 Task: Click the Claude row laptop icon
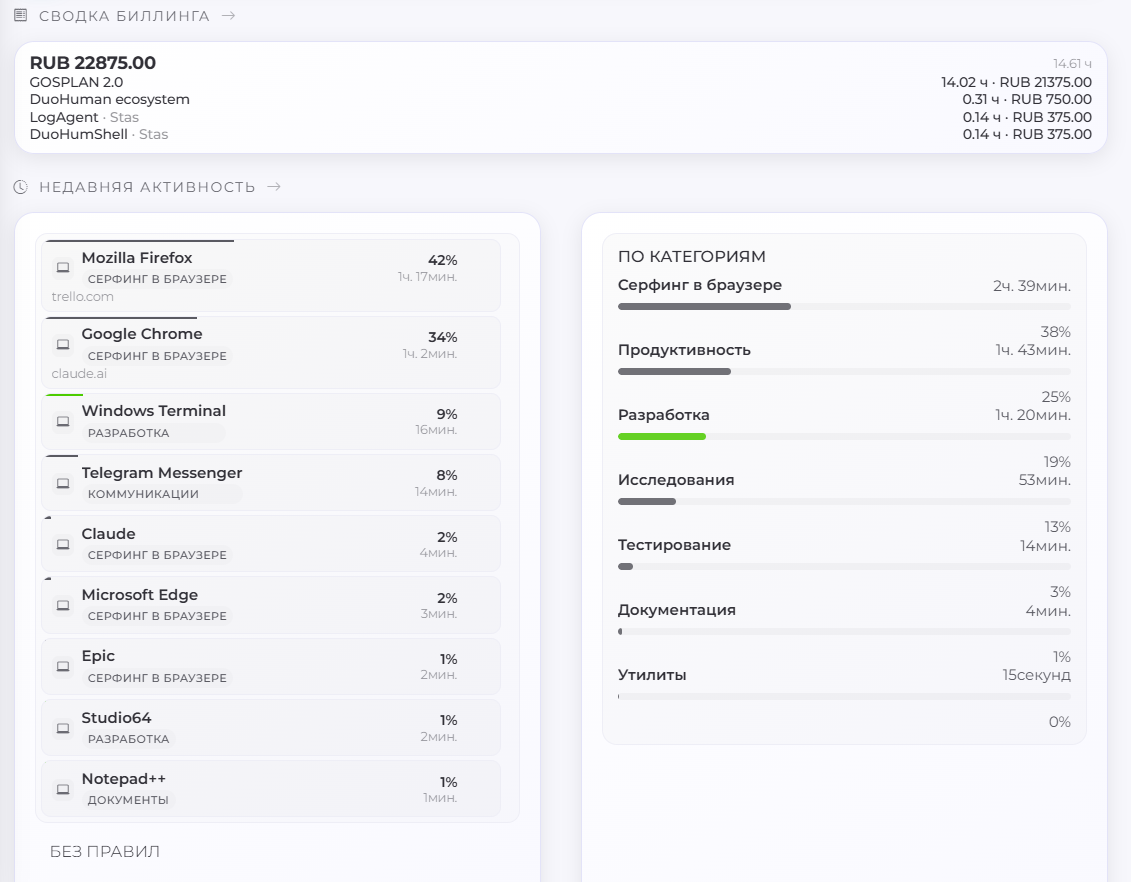63,544
